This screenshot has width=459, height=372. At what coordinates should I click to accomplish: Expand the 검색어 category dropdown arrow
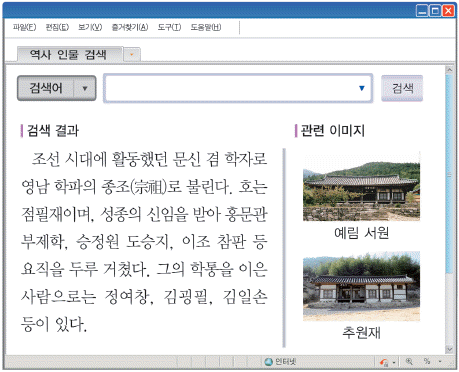tap(85, 88)
